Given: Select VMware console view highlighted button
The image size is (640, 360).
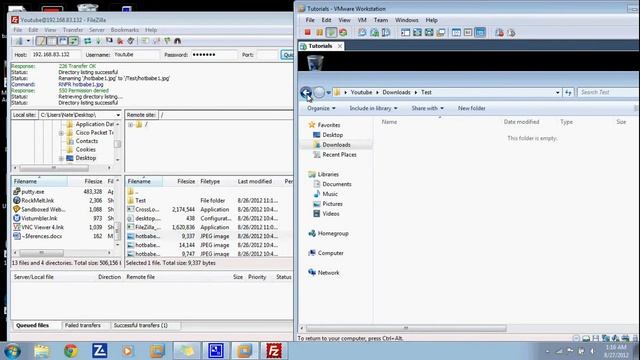Looking at the screenshot, I should pyautogui.click(x=480, y=32).
